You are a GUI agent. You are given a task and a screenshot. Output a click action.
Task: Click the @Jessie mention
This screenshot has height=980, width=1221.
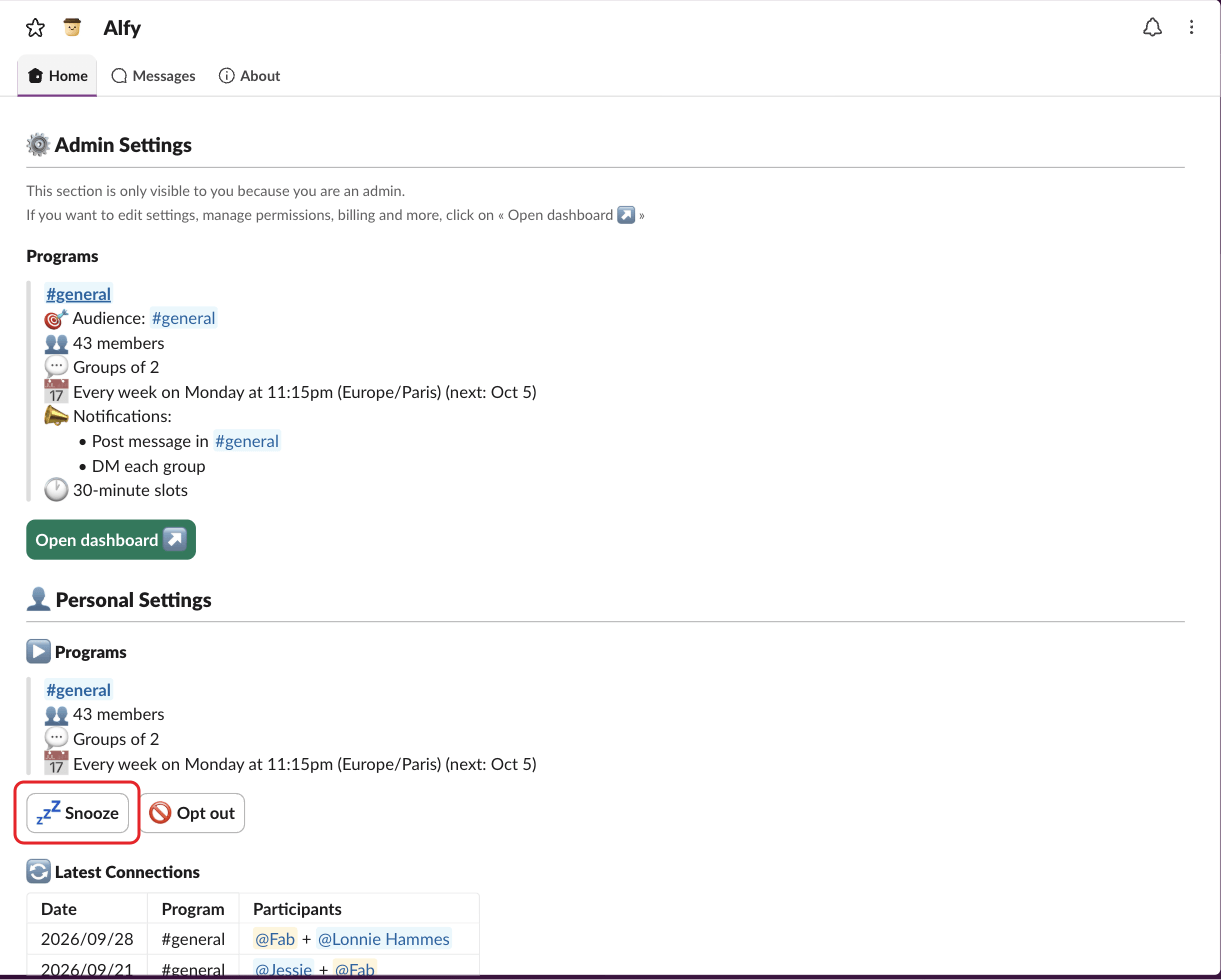coord(284,969)
